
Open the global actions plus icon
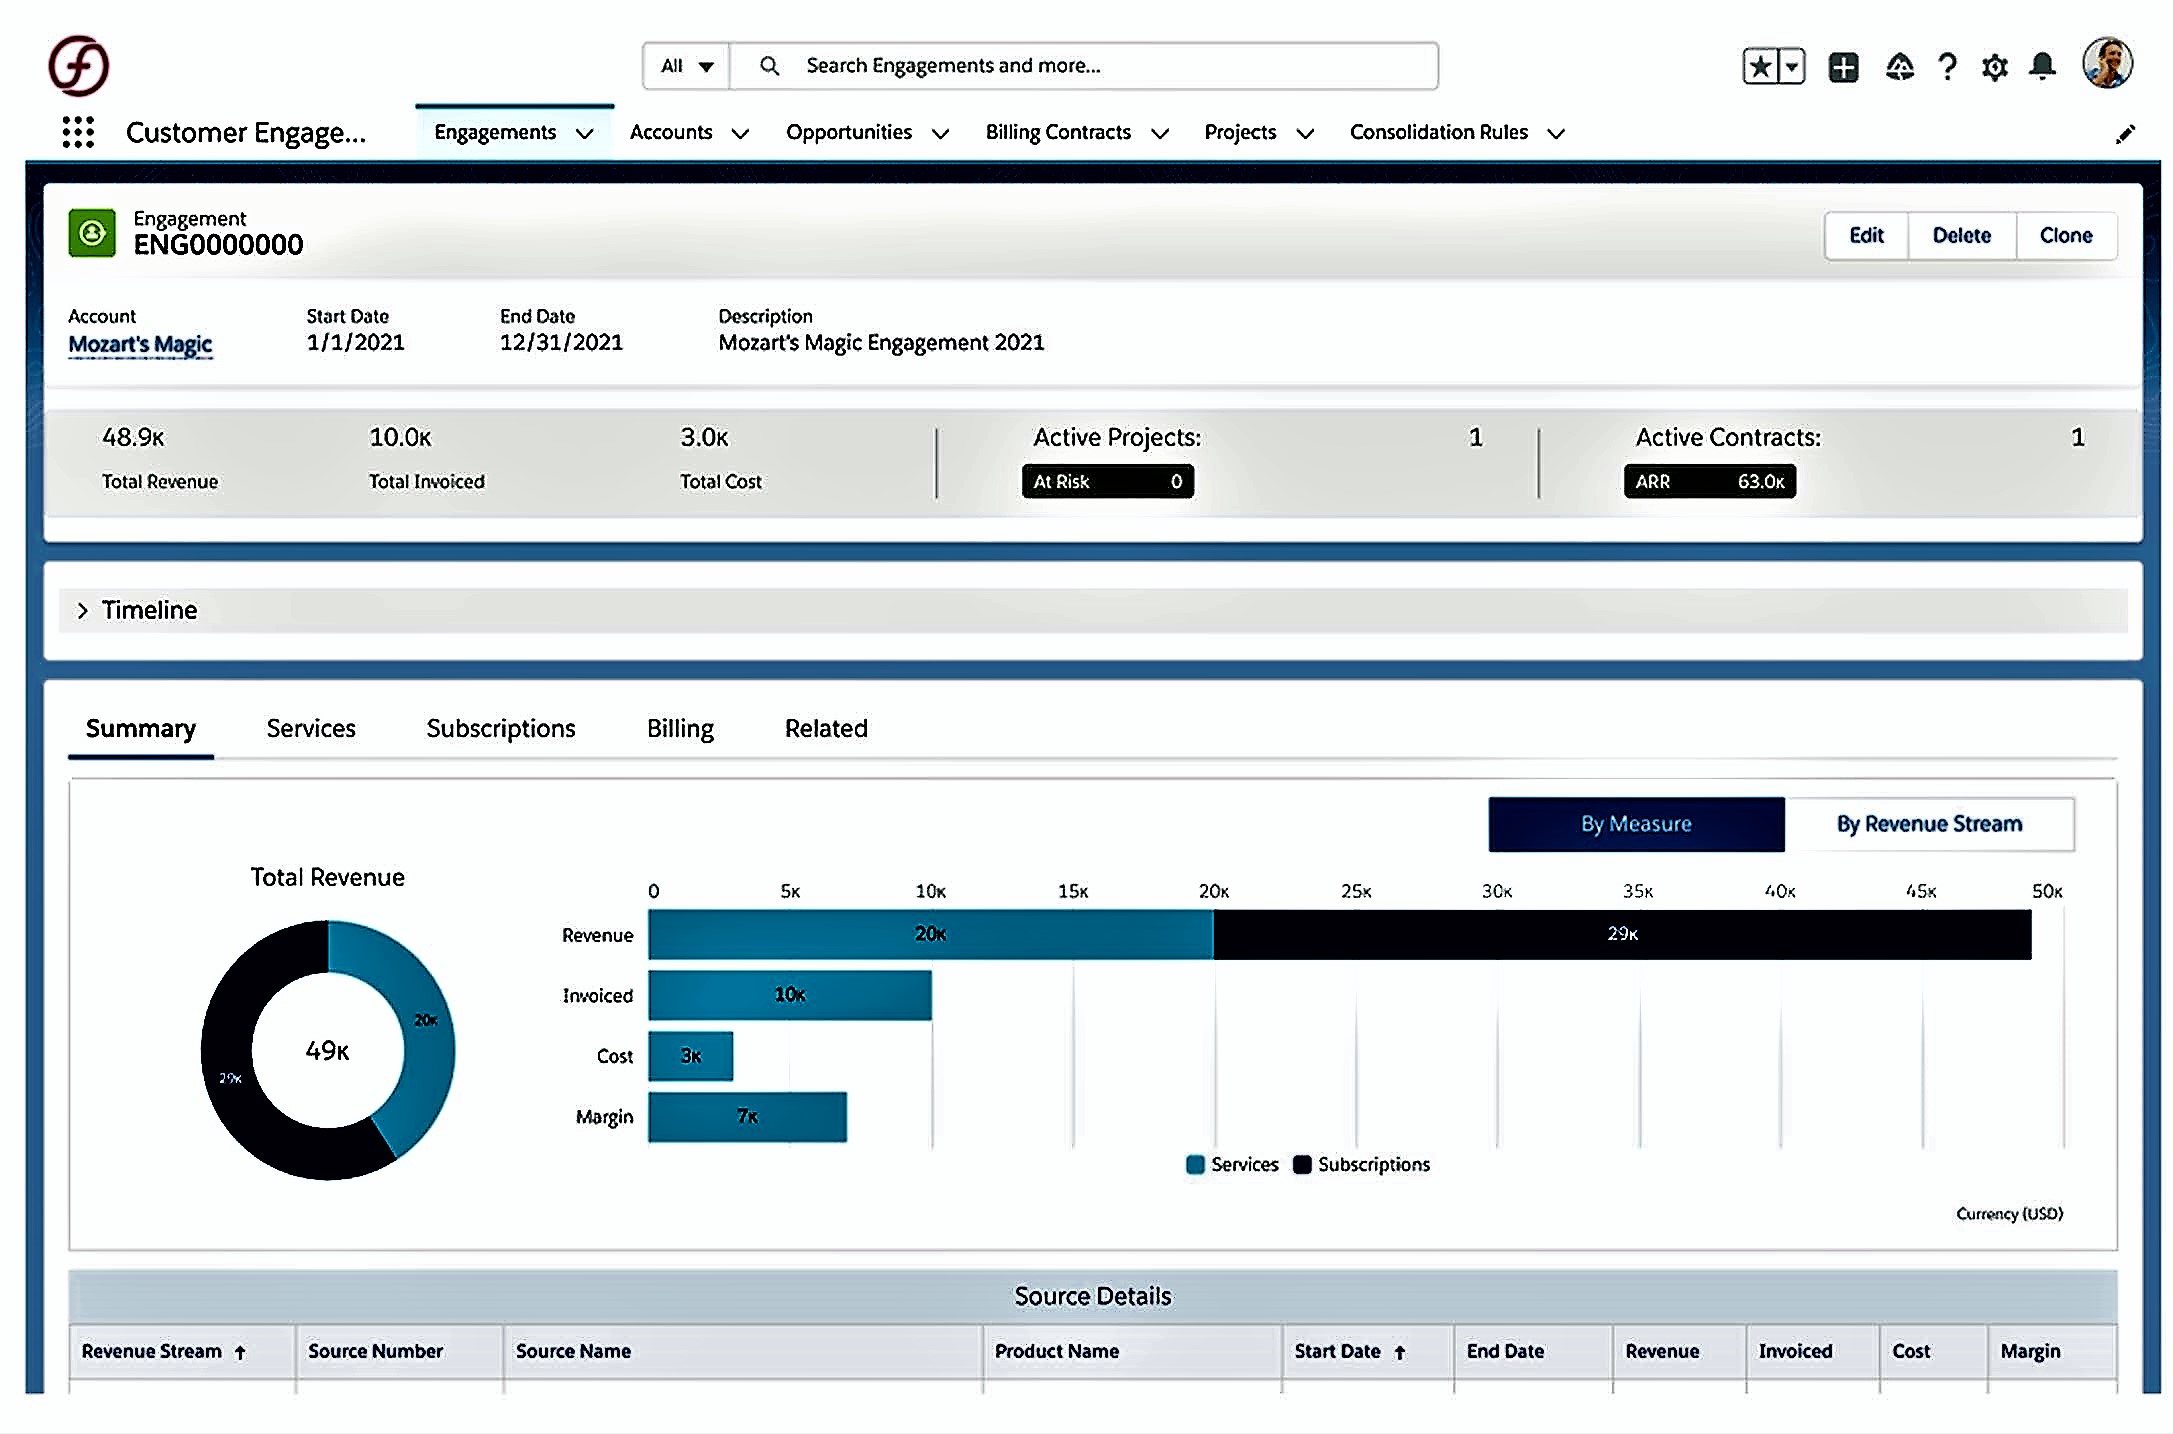pos(1843,67)
